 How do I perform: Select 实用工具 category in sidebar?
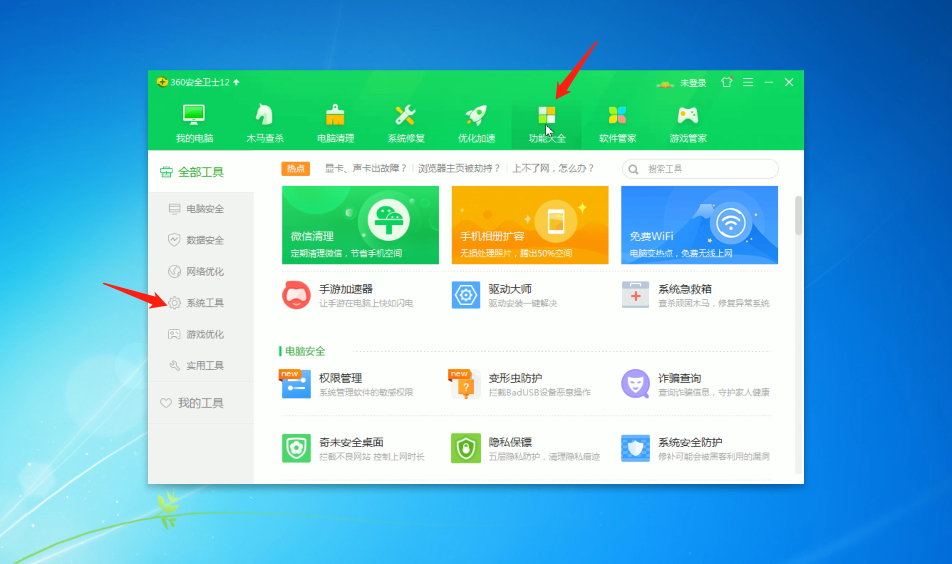click(x=201, y=365)
